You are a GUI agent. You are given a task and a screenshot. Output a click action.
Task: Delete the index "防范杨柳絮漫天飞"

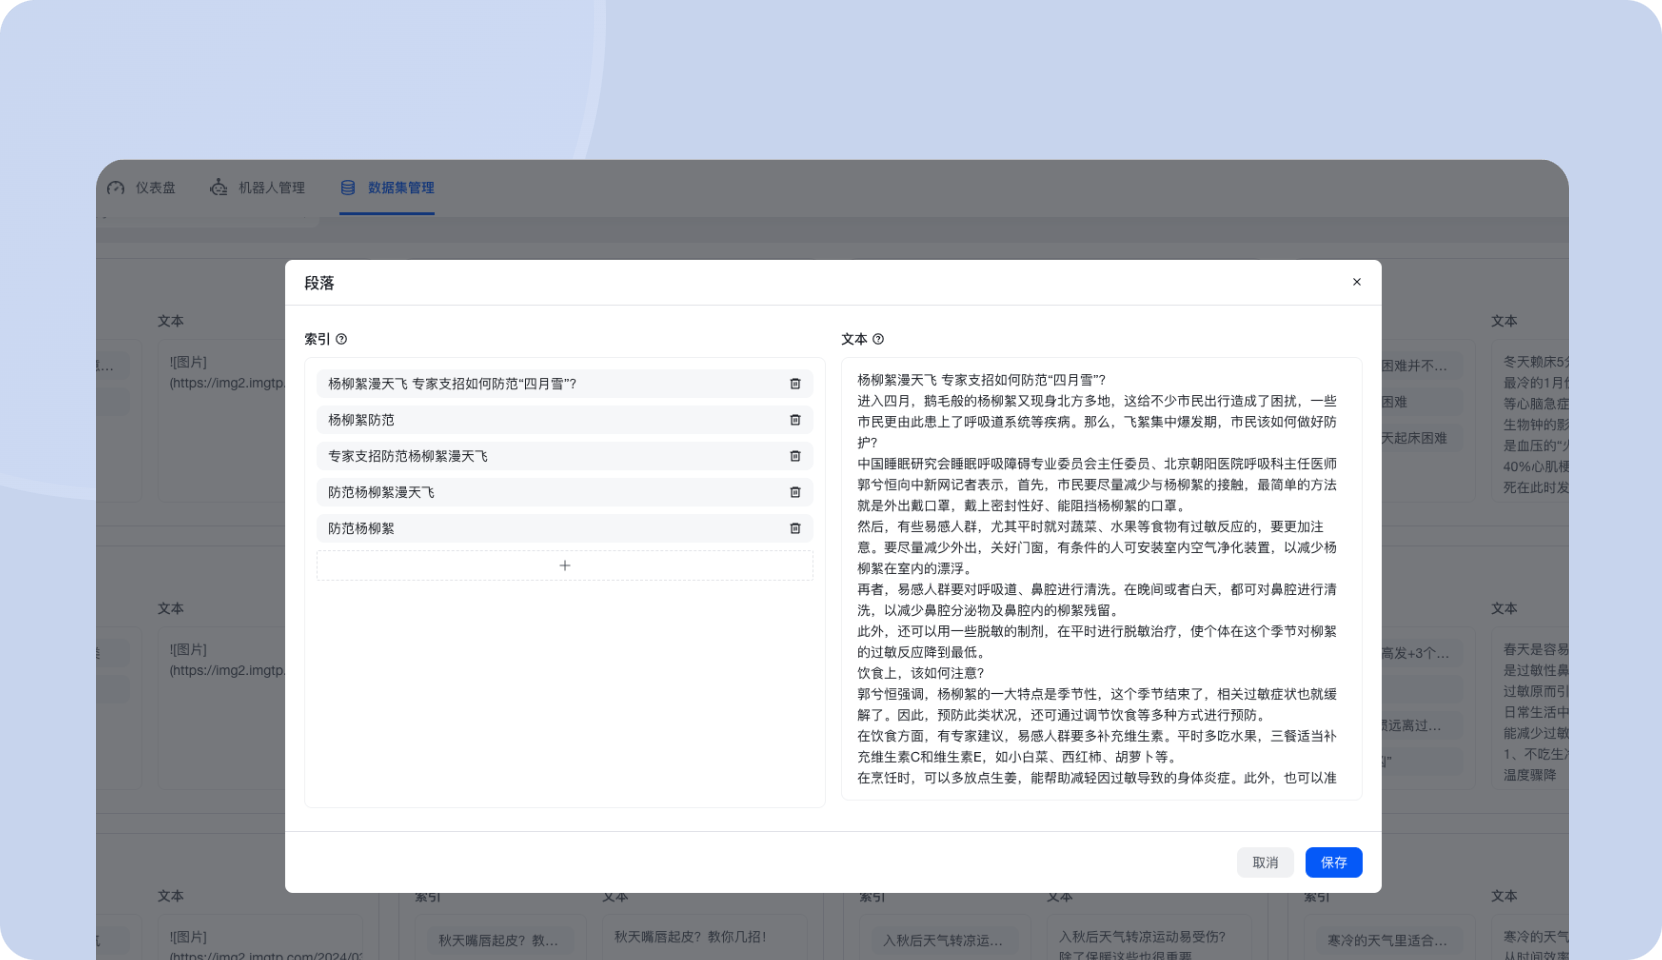[x=795, y=492]
